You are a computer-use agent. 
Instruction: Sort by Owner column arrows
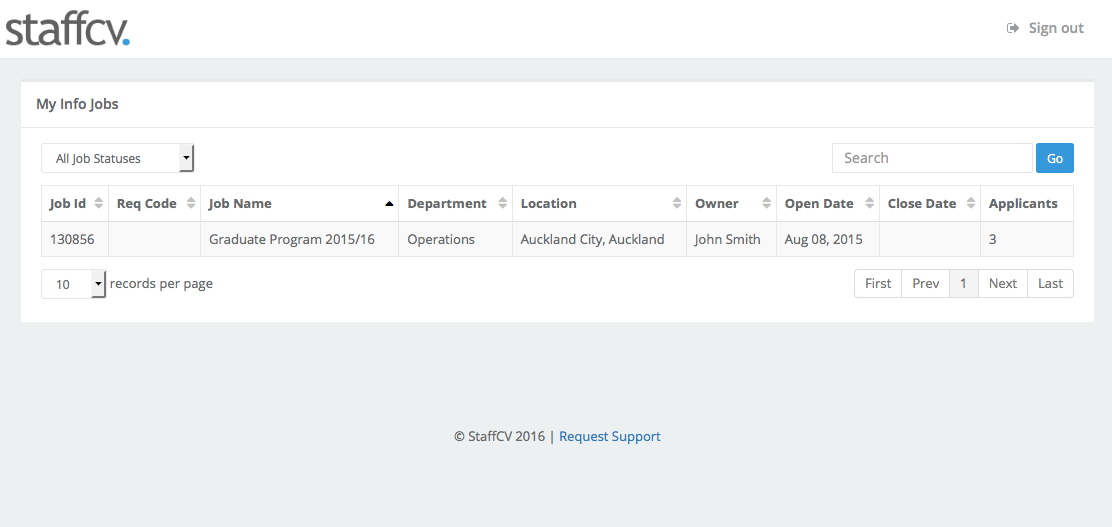(x=767, y=204)
